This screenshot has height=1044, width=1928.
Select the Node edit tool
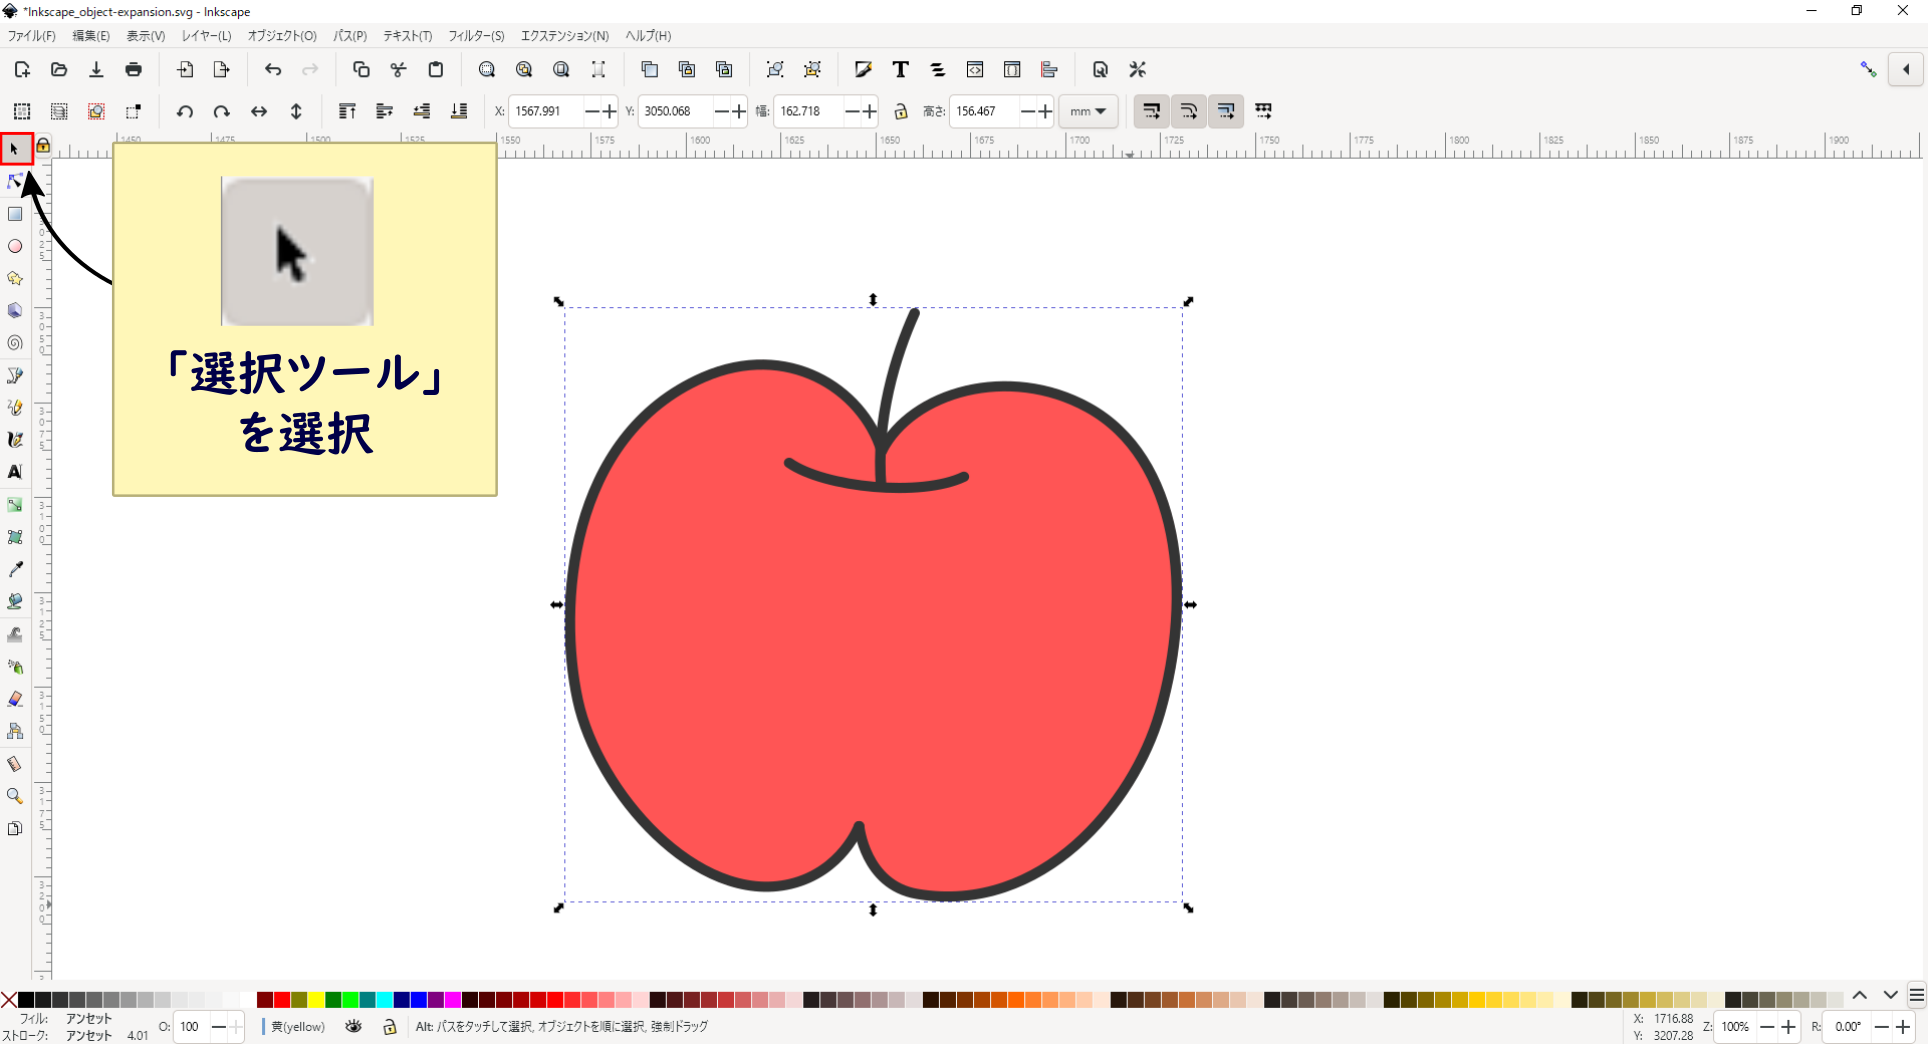click(15, 181)
